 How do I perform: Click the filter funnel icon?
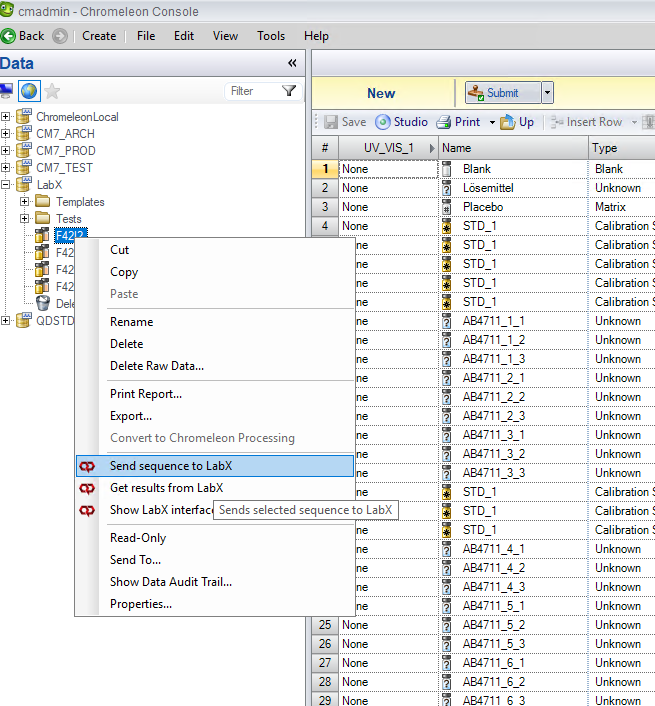click(289, 91)
